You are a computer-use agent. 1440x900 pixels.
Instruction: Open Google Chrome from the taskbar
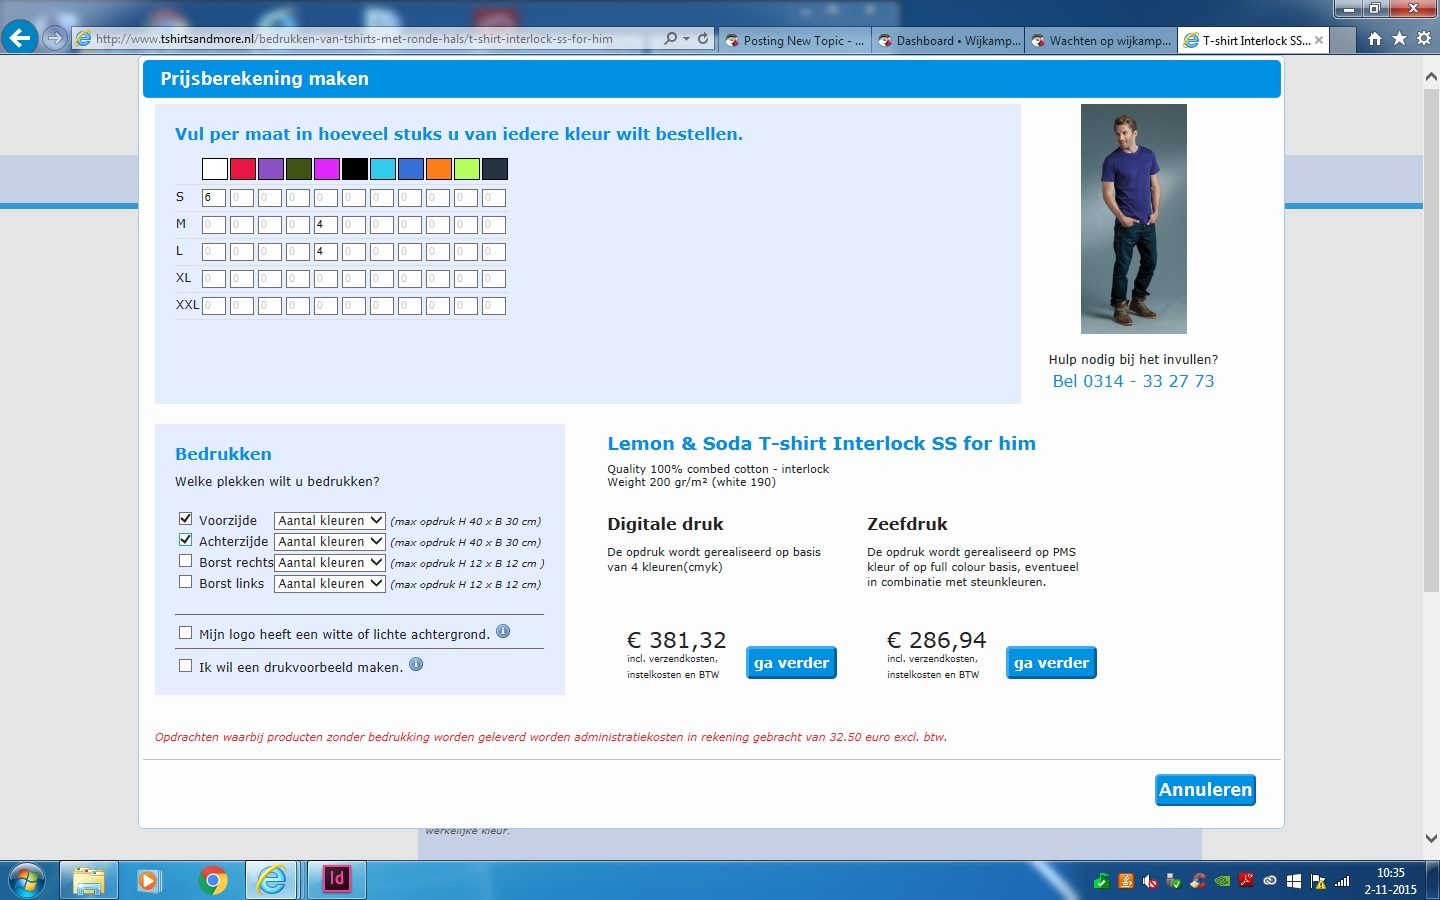pyautogui.click(x=212, y=880)
